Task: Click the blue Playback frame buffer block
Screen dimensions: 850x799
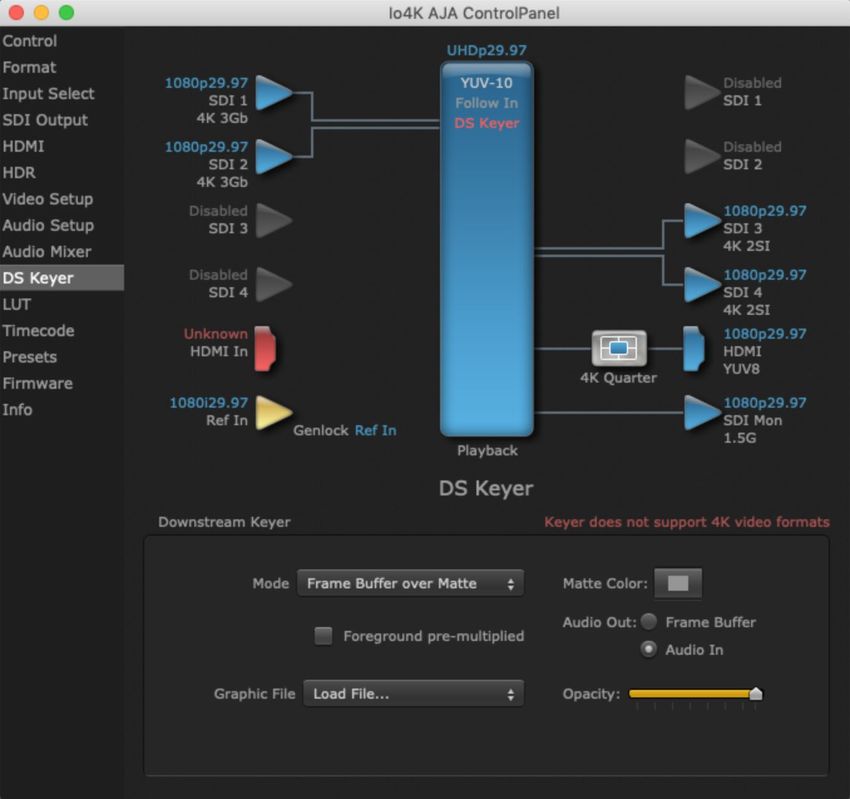Action: tap(487, 249)
